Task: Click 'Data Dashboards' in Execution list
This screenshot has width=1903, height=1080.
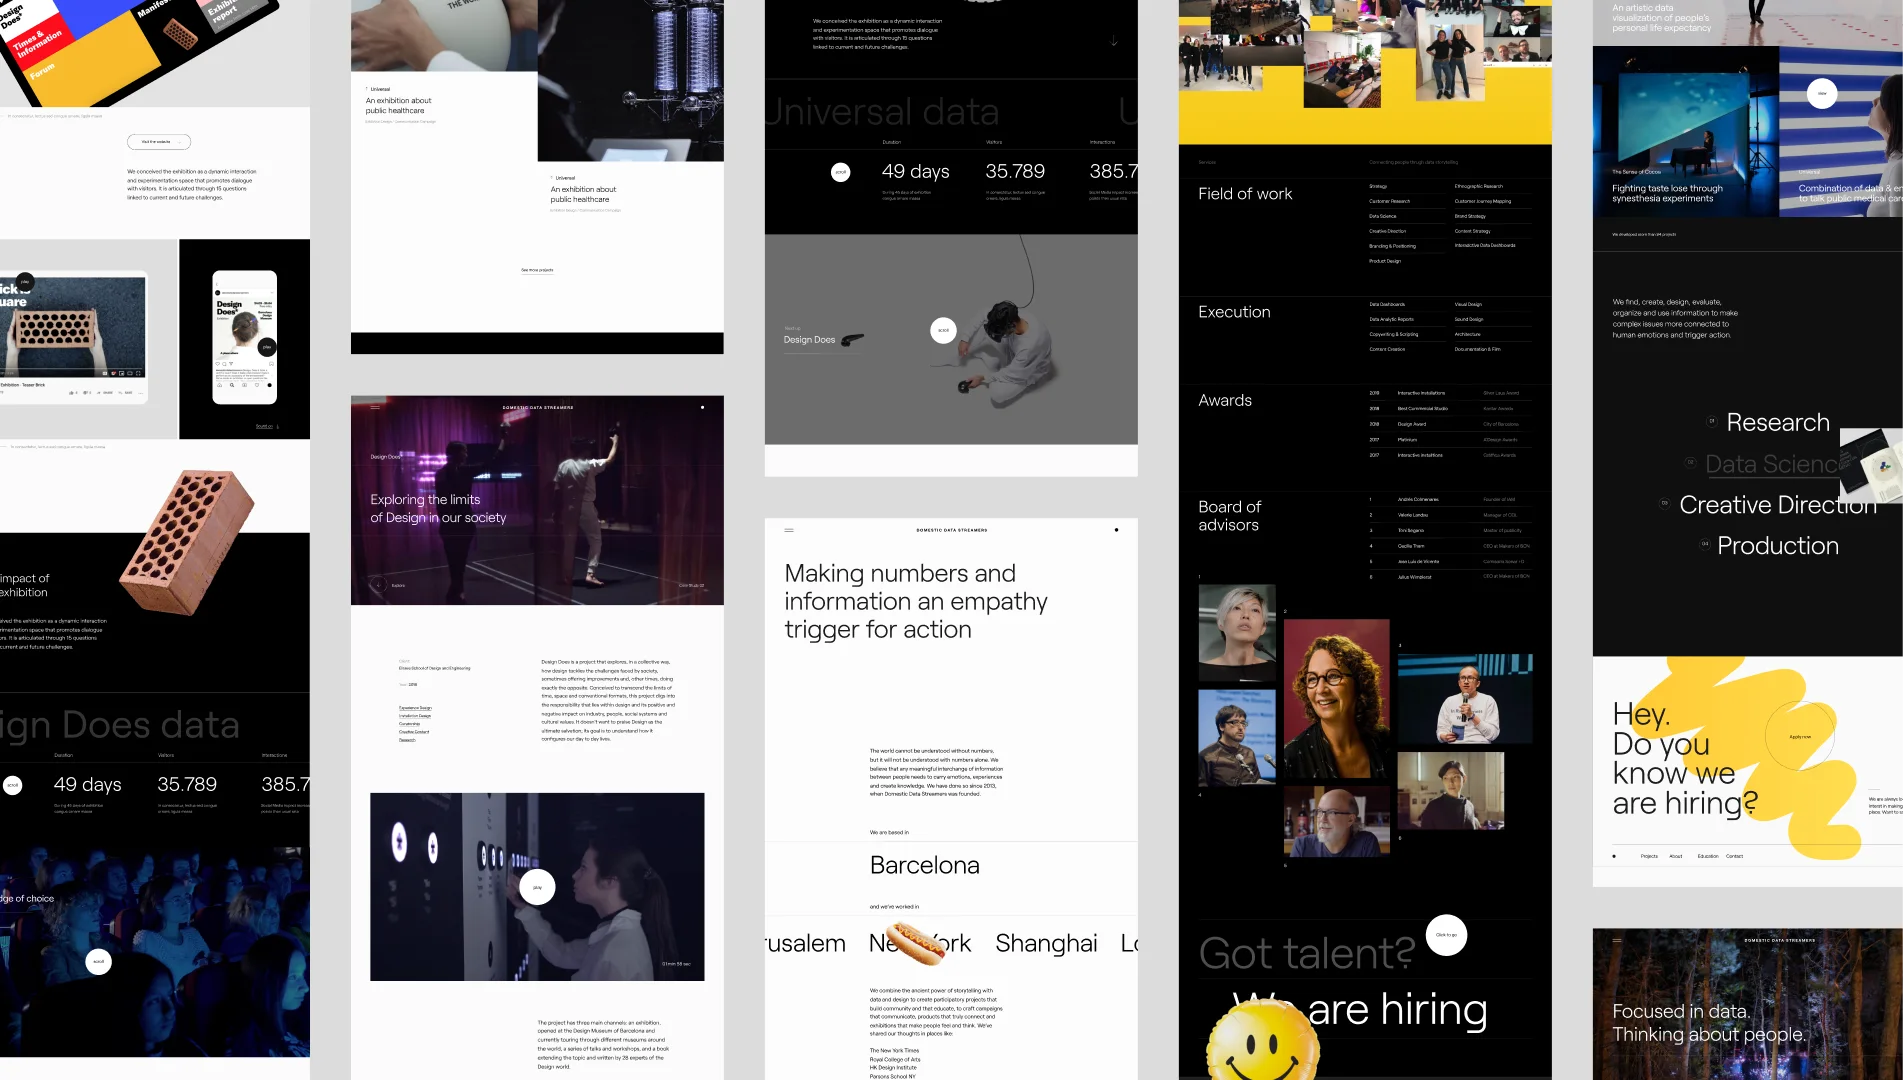Action: [x=1387, y=304]
